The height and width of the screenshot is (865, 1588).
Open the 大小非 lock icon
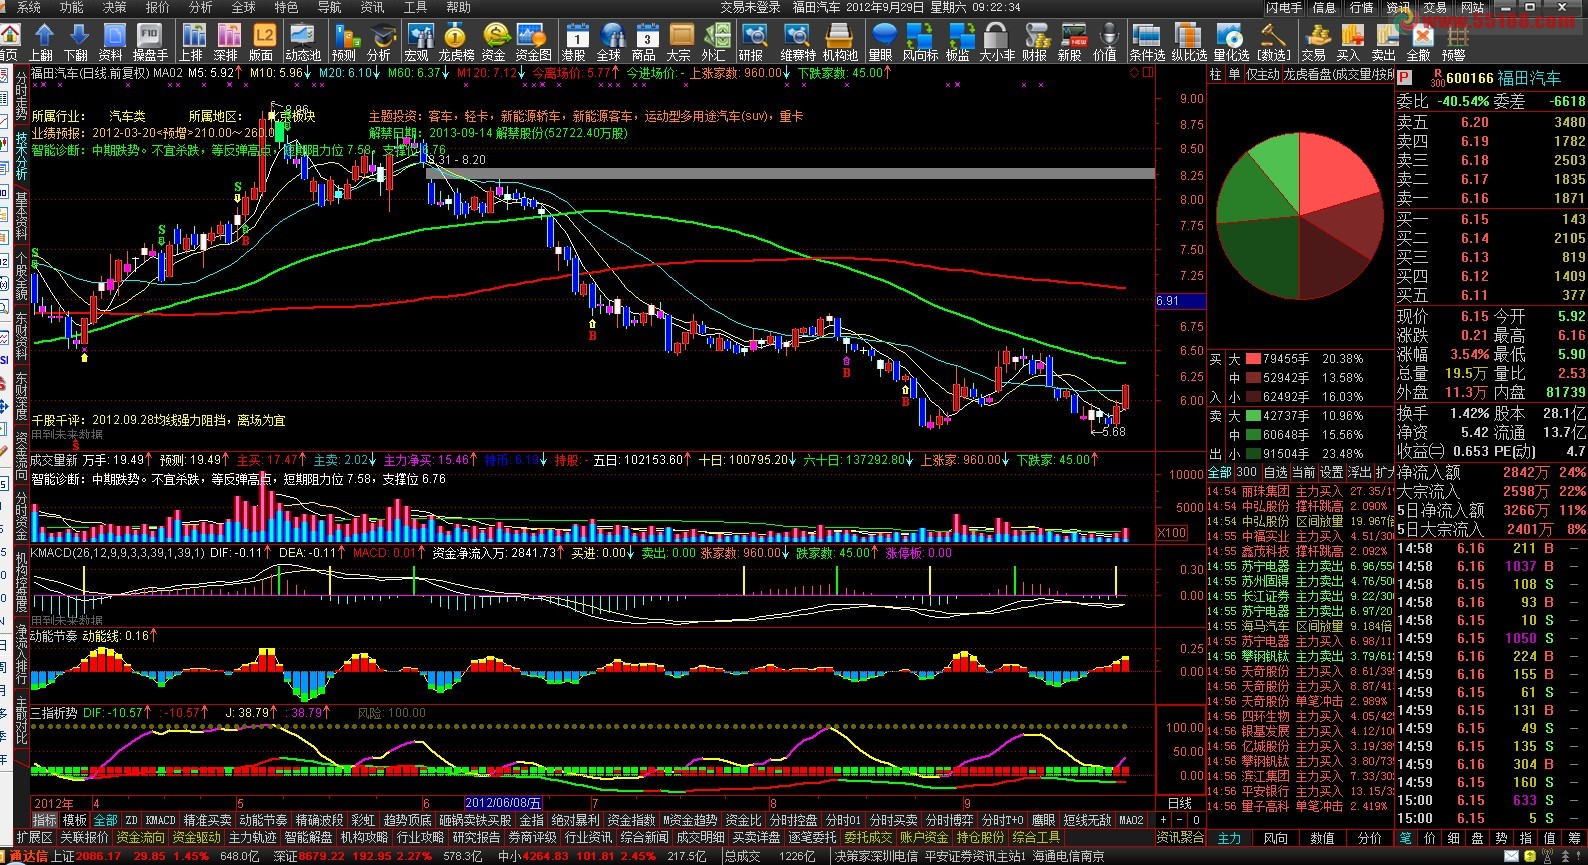997,42
